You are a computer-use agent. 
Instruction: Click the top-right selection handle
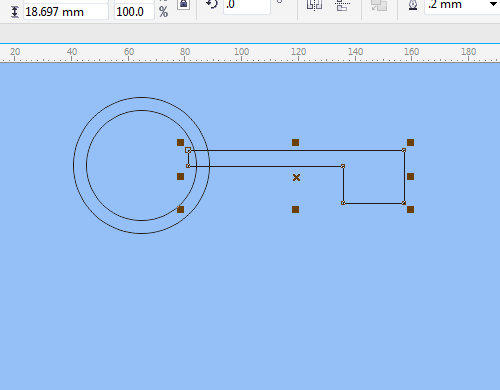(x=410, y=143)
